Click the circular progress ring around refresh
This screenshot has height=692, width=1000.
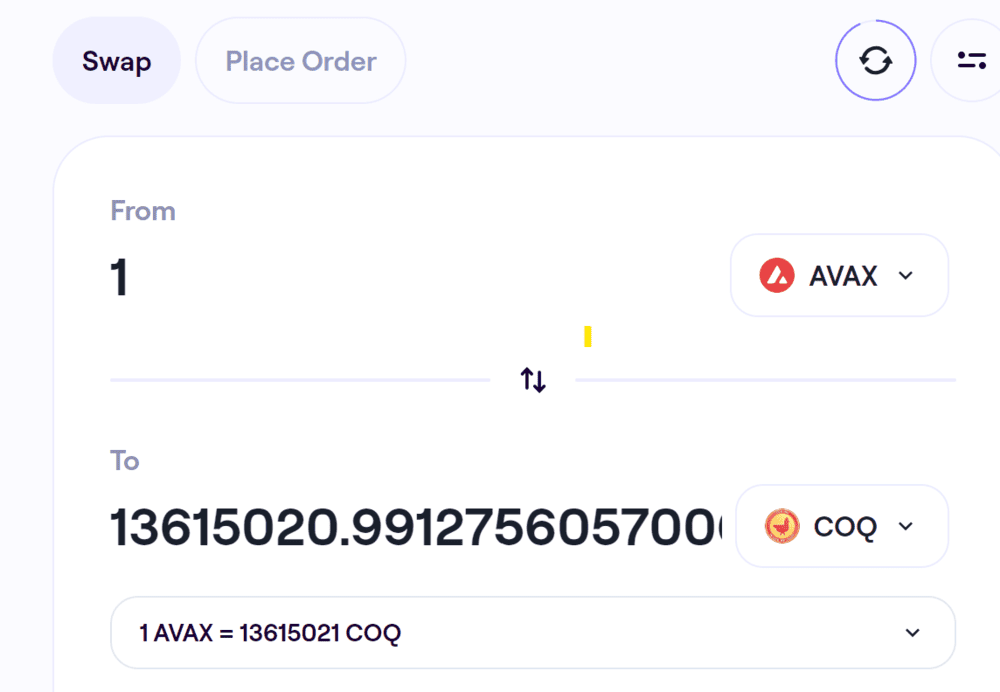pos(876,60)
